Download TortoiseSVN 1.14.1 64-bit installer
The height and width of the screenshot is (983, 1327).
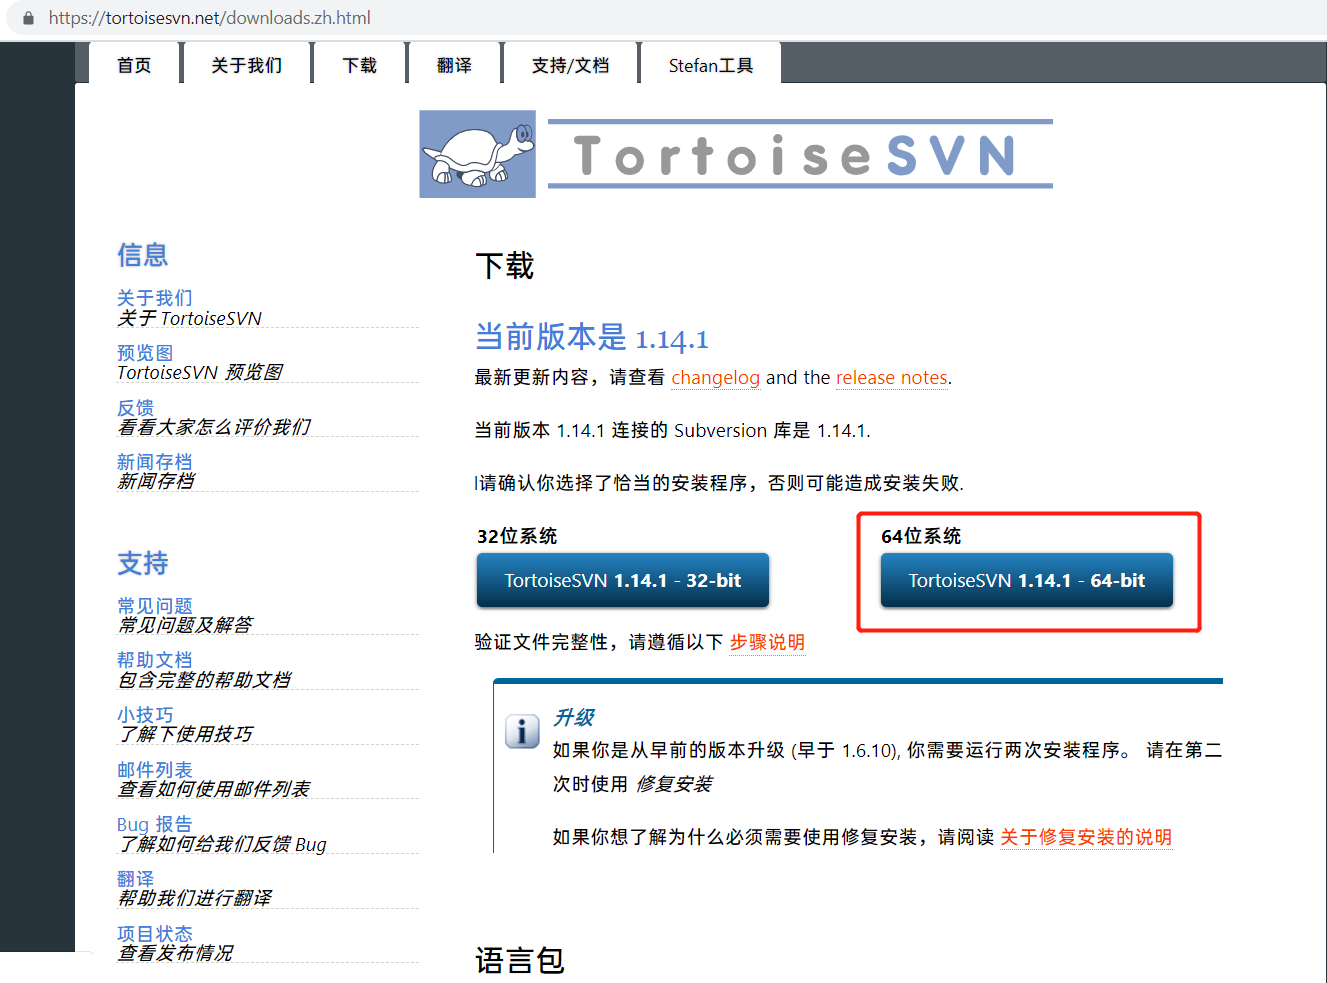click(1026, 580)
